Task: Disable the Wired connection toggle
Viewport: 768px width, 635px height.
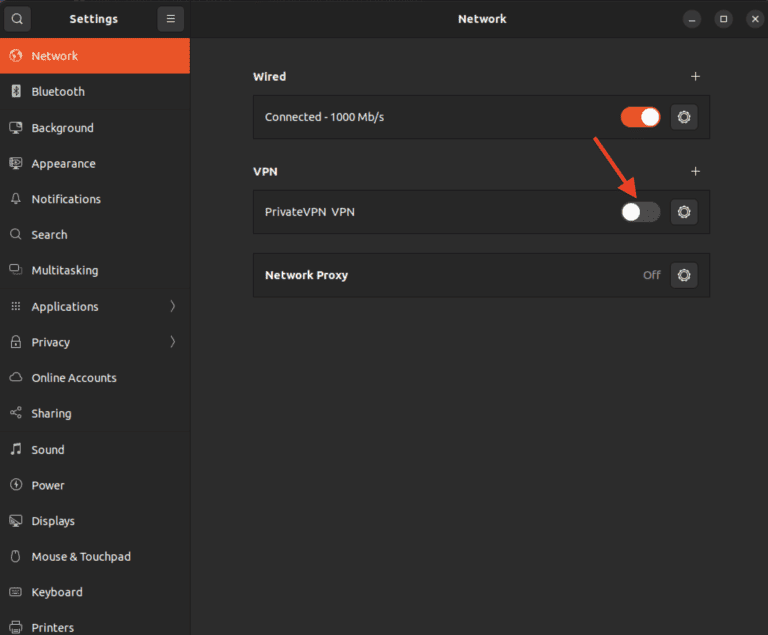Action: pos(640,117)
